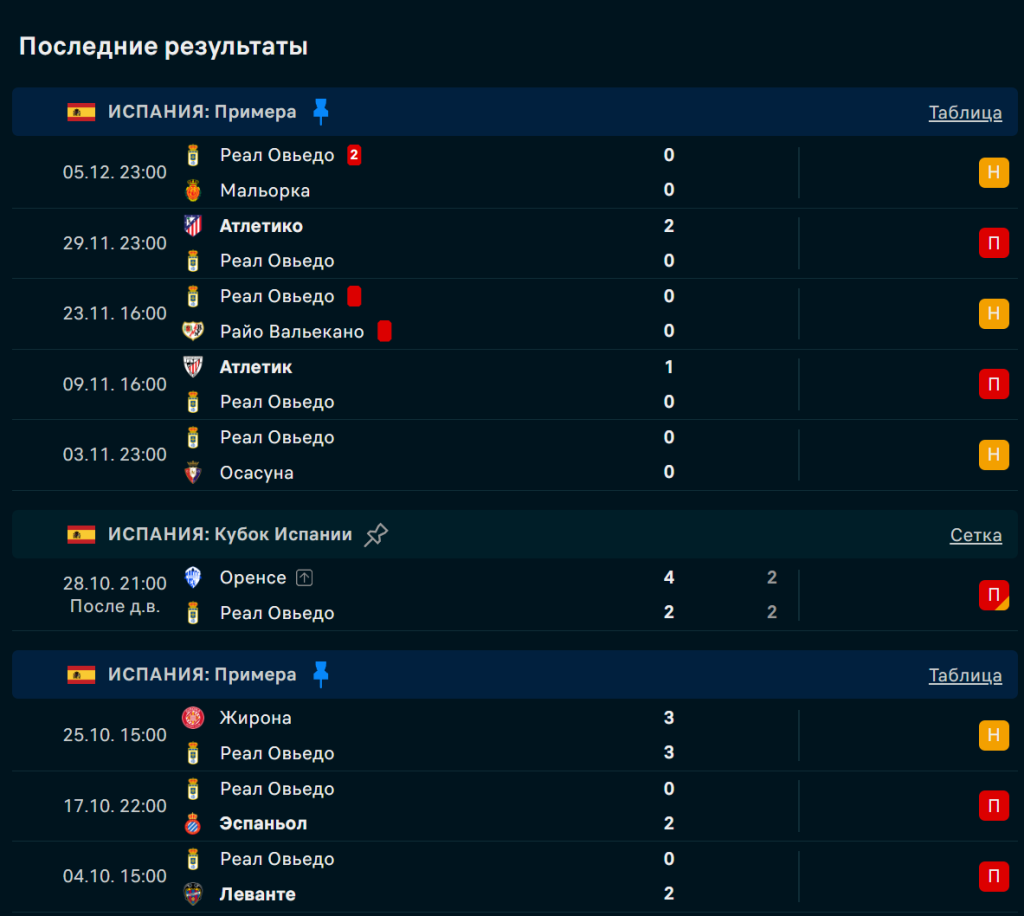The width and height of the screenshot is (1024, 916).
Task: Click the Жирона team logo
Action: [x=193, y=718]
